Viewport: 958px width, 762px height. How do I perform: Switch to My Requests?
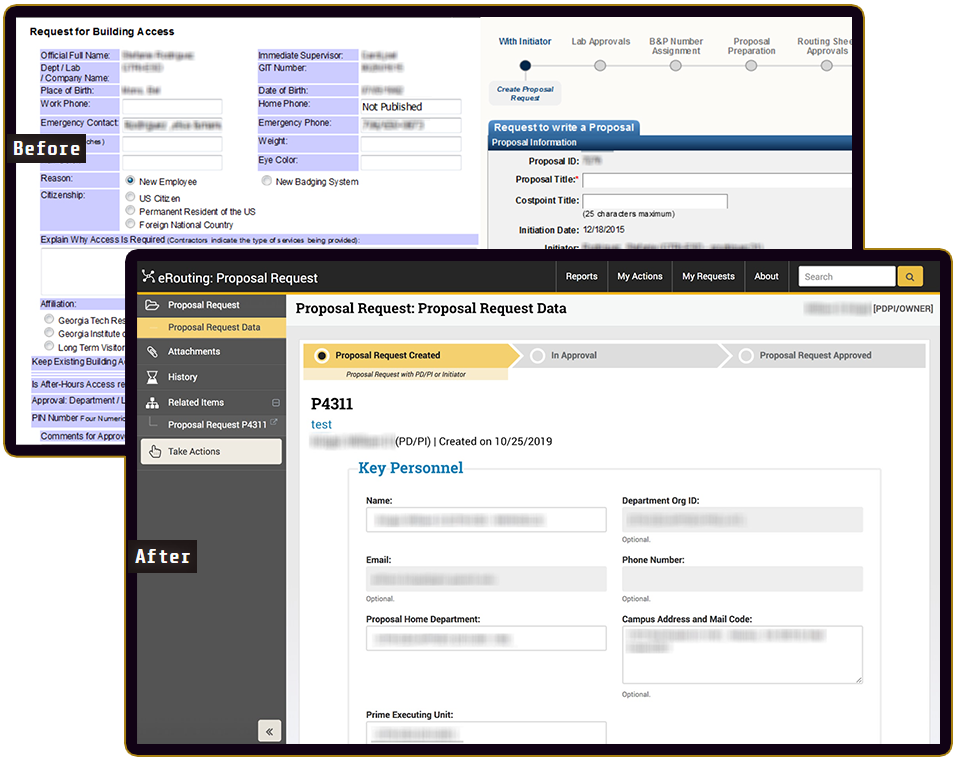point(708,276)
